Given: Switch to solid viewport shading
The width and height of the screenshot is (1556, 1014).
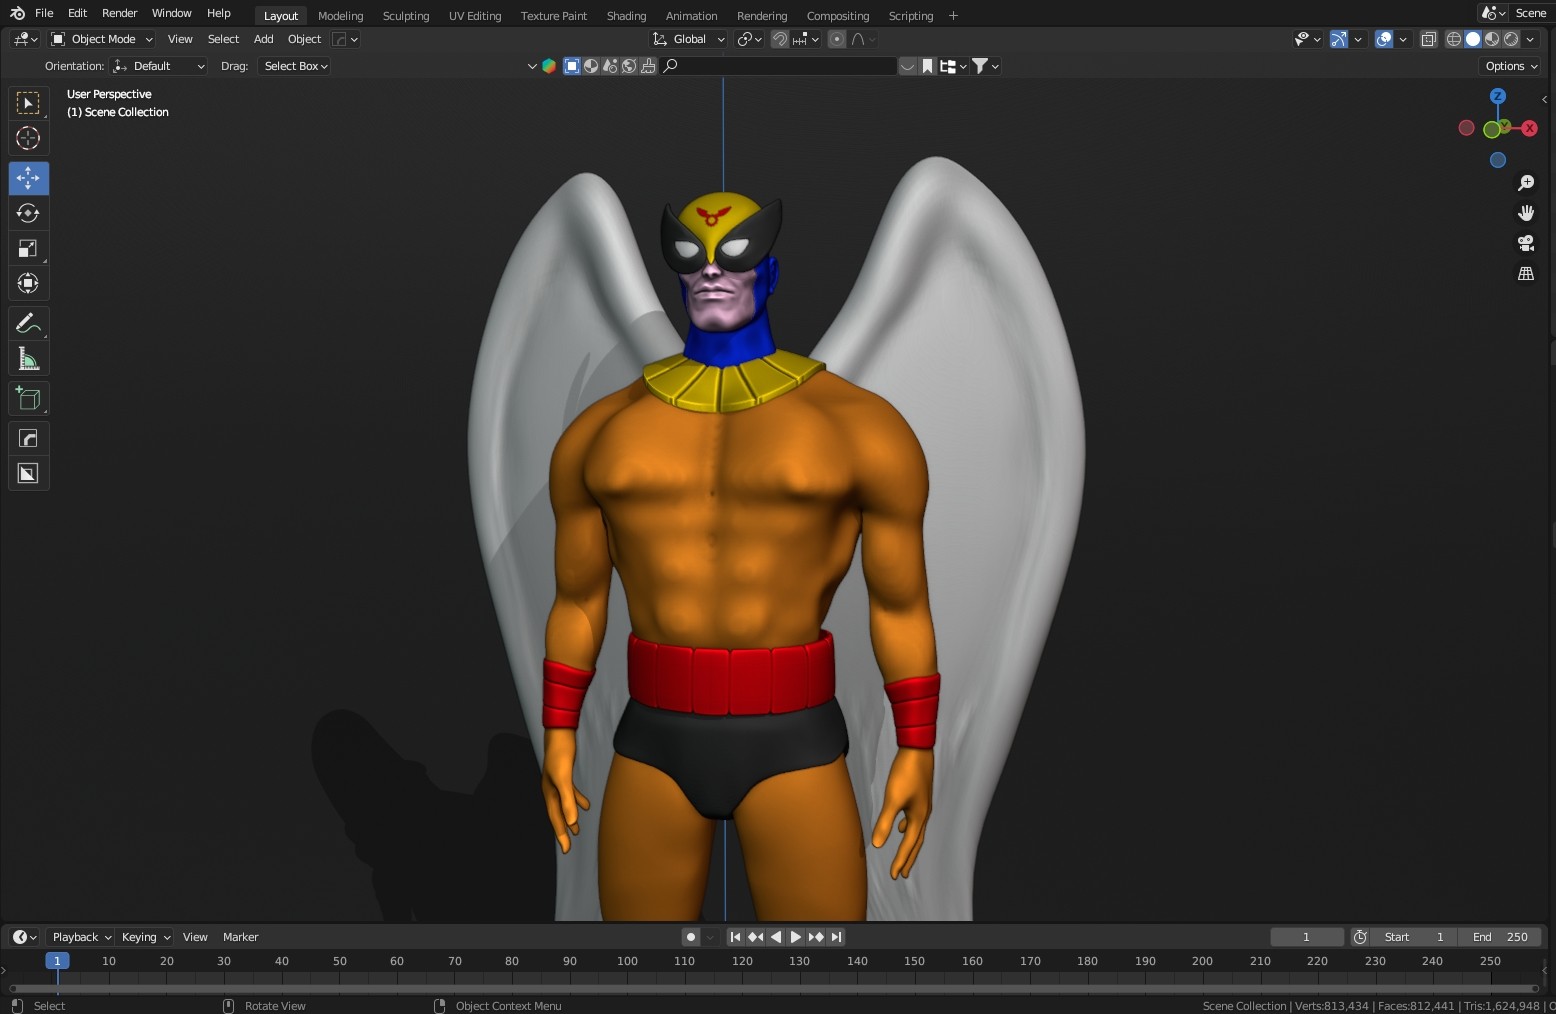Looking at the screenshot, I should [x=1473, y=39].
